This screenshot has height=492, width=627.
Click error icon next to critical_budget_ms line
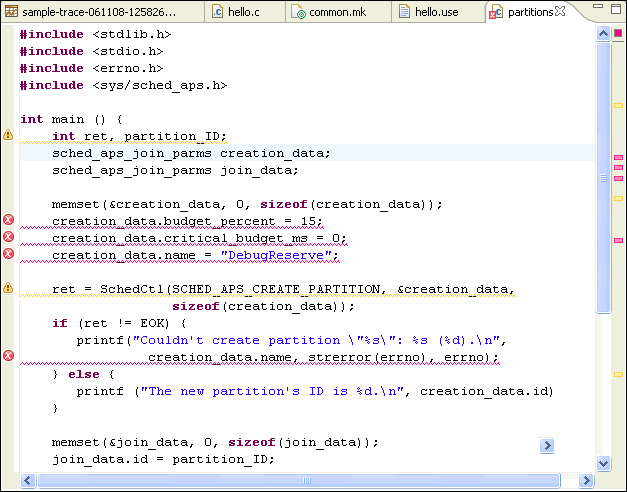coord(8,237)
